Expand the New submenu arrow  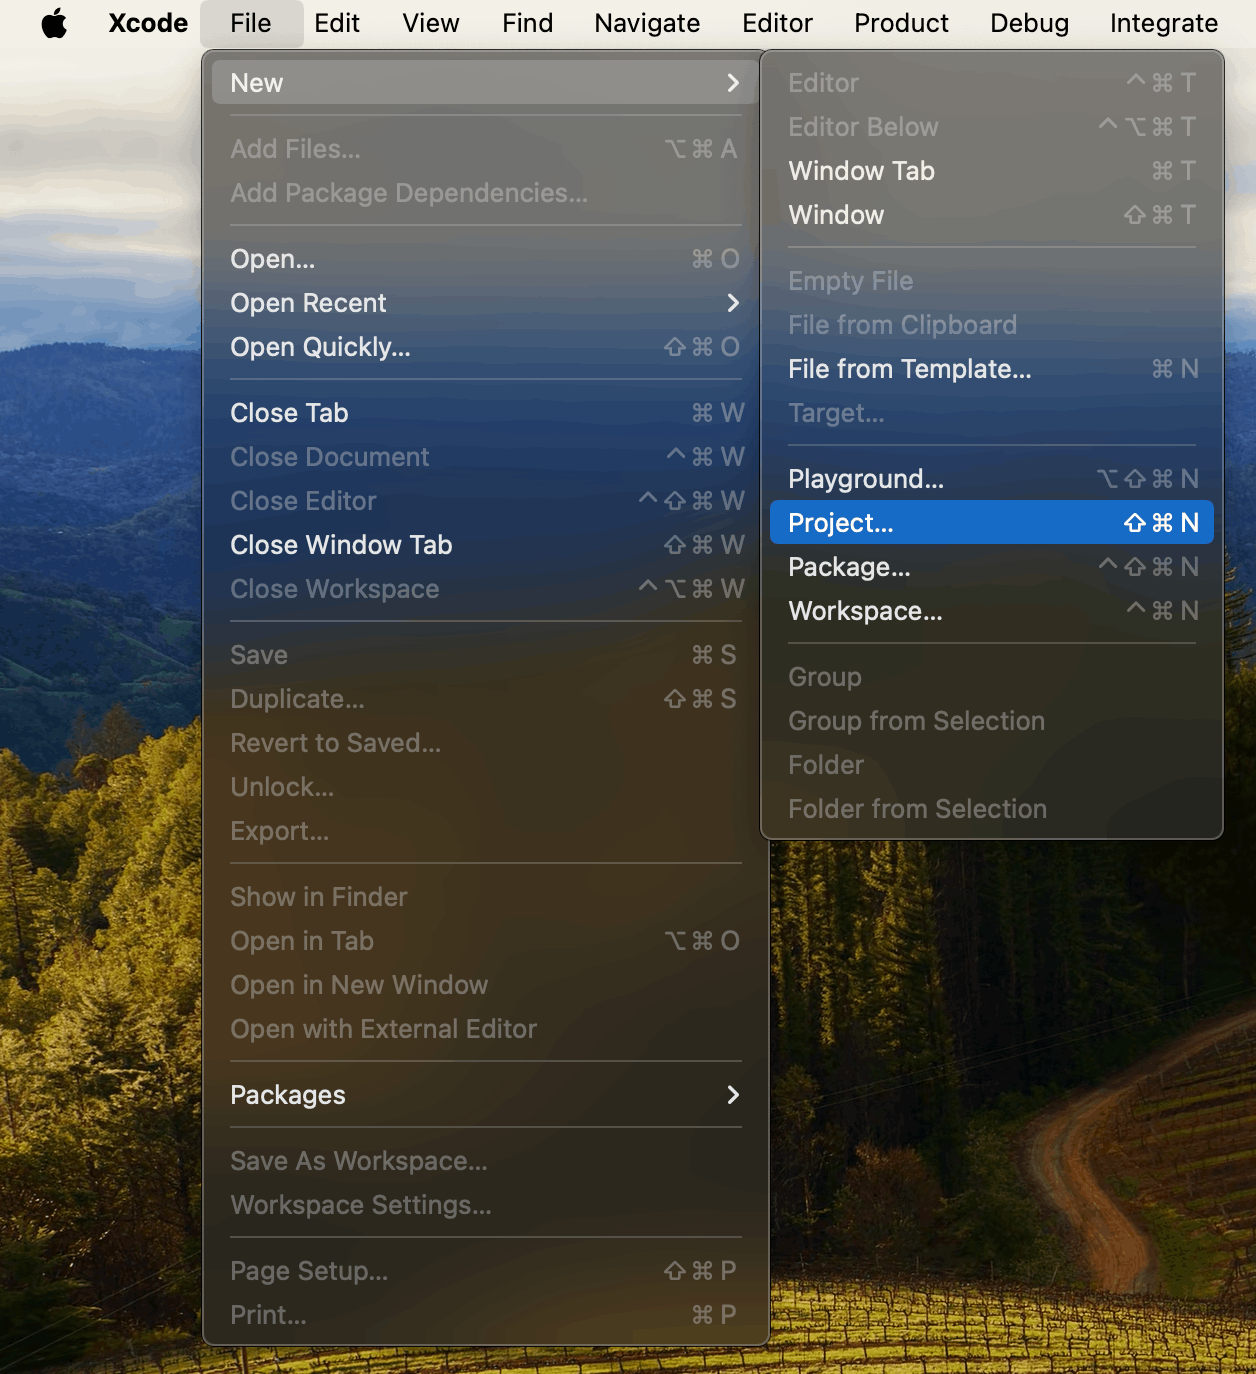click(x=733, y=83)
